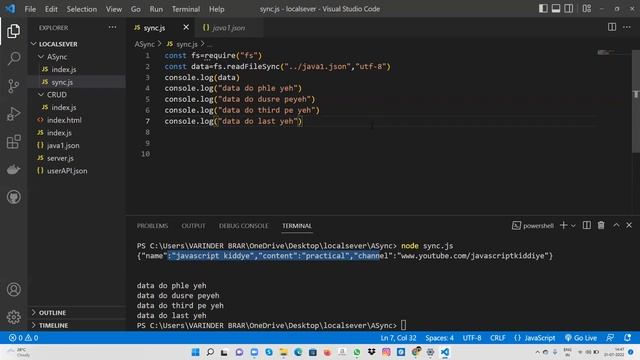Viewport: 640px width, 360px height.
Task: Maximize the panel with up chevron
Action: click(x=616, y=225)
